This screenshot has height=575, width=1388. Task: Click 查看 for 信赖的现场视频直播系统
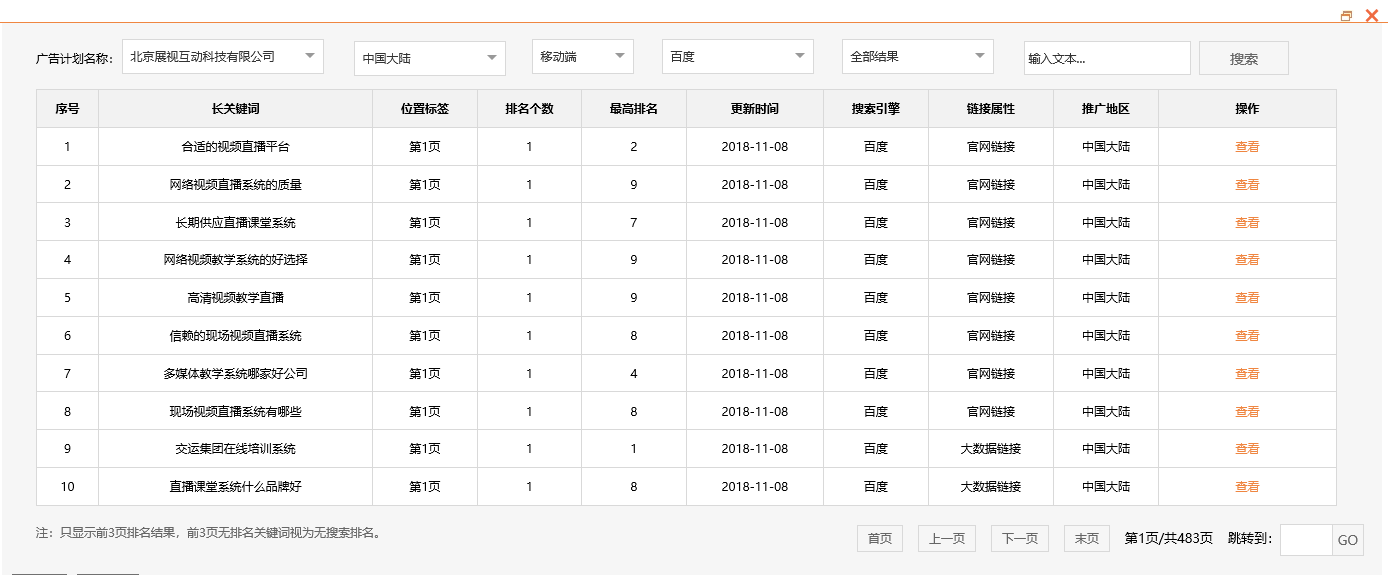1247,336
